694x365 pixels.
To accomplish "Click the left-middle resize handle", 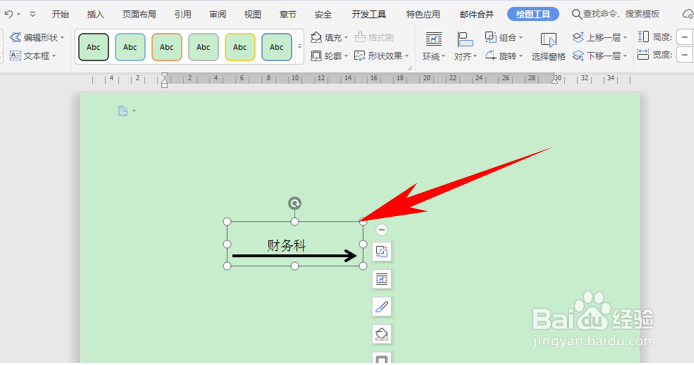I will coord(227,244).
